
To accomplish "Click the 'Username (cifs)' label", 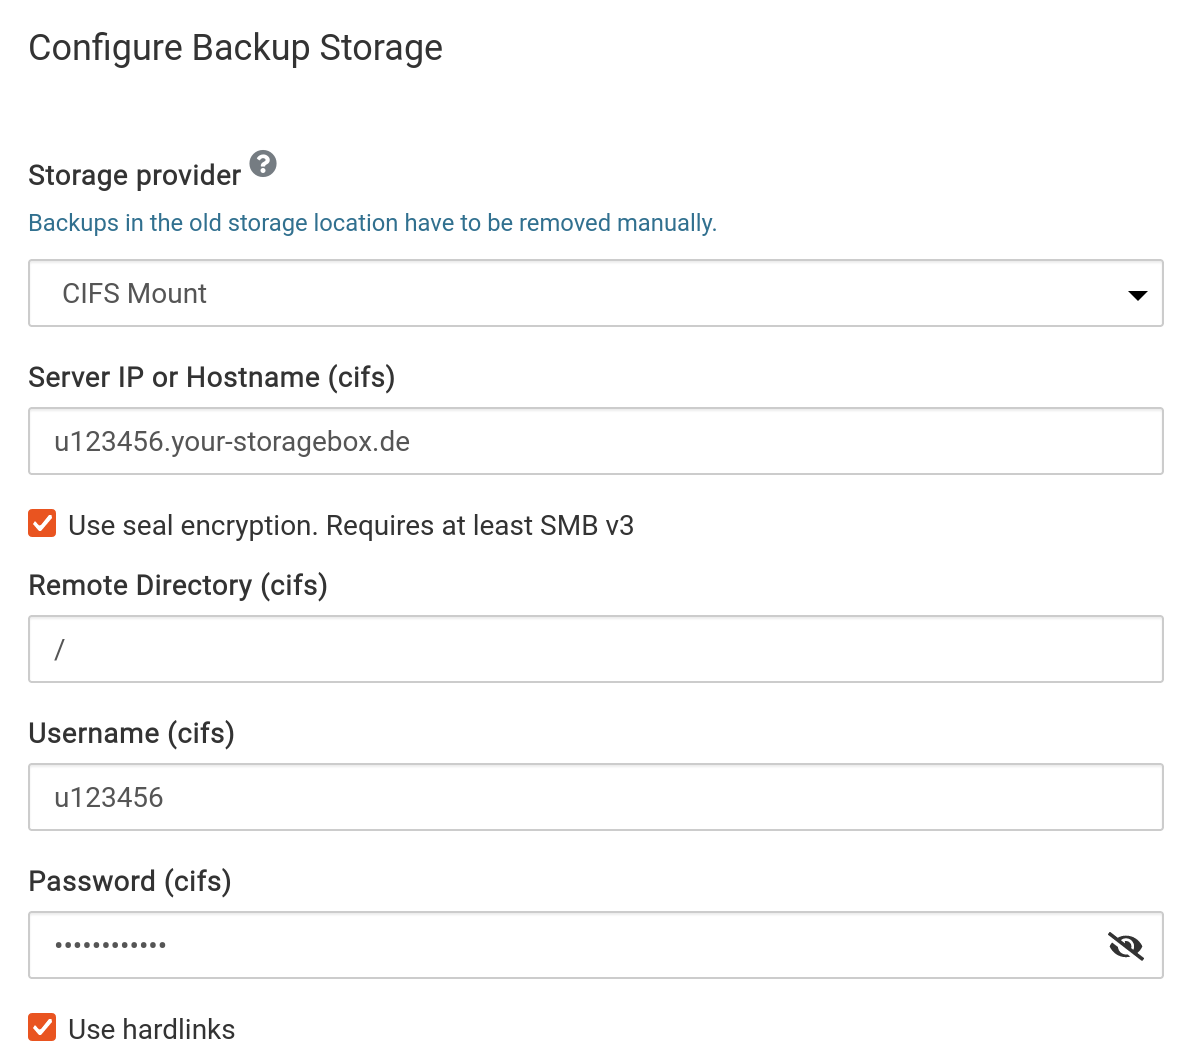I will [131, 733].
